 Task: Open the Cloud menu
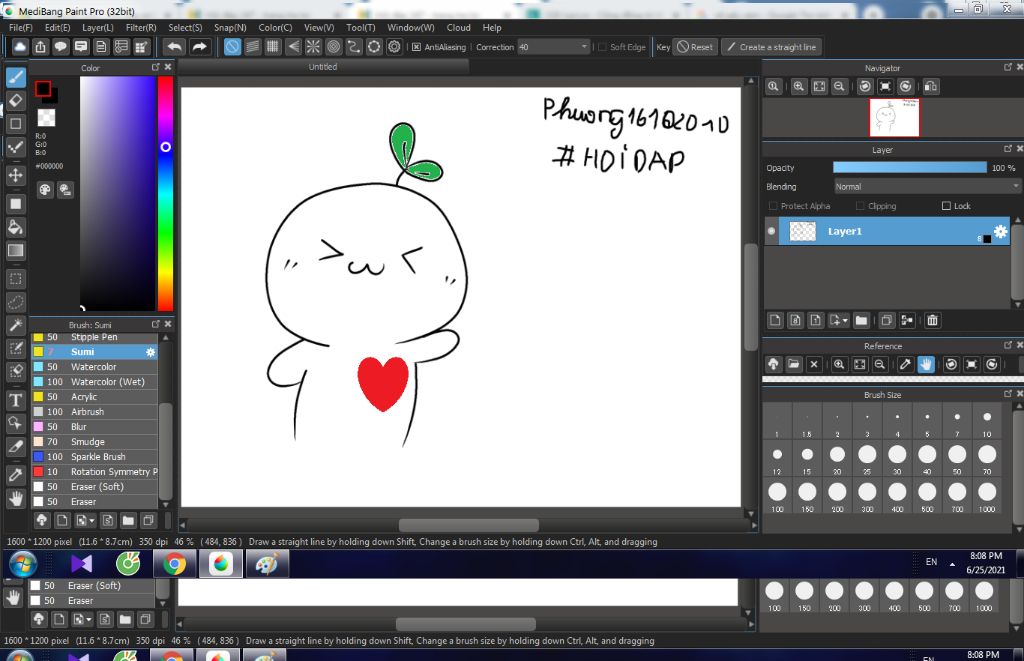[458, 27]
